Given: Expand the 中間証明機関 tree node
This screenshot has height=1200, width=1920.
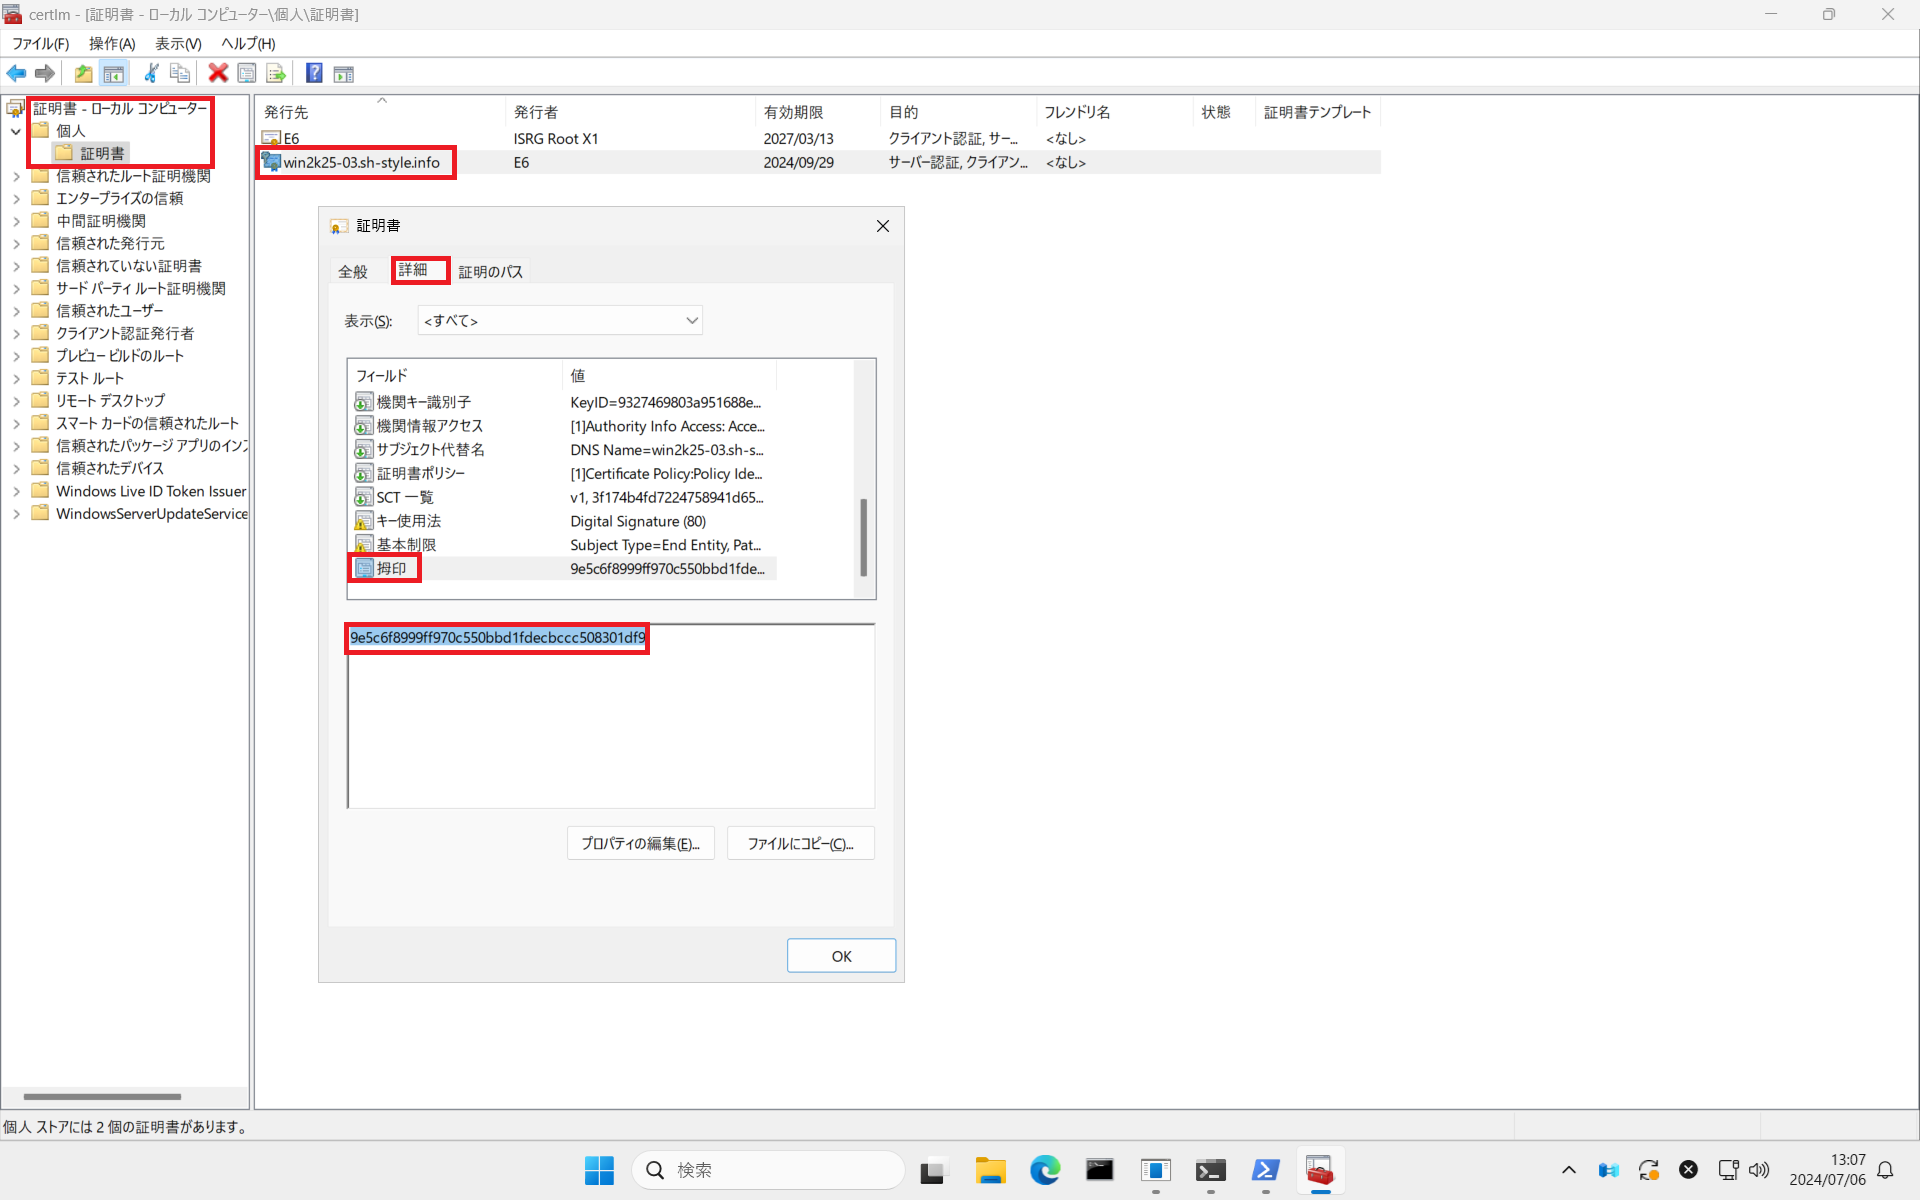Looking at the screenshot, I should click(x=16, y=221).
